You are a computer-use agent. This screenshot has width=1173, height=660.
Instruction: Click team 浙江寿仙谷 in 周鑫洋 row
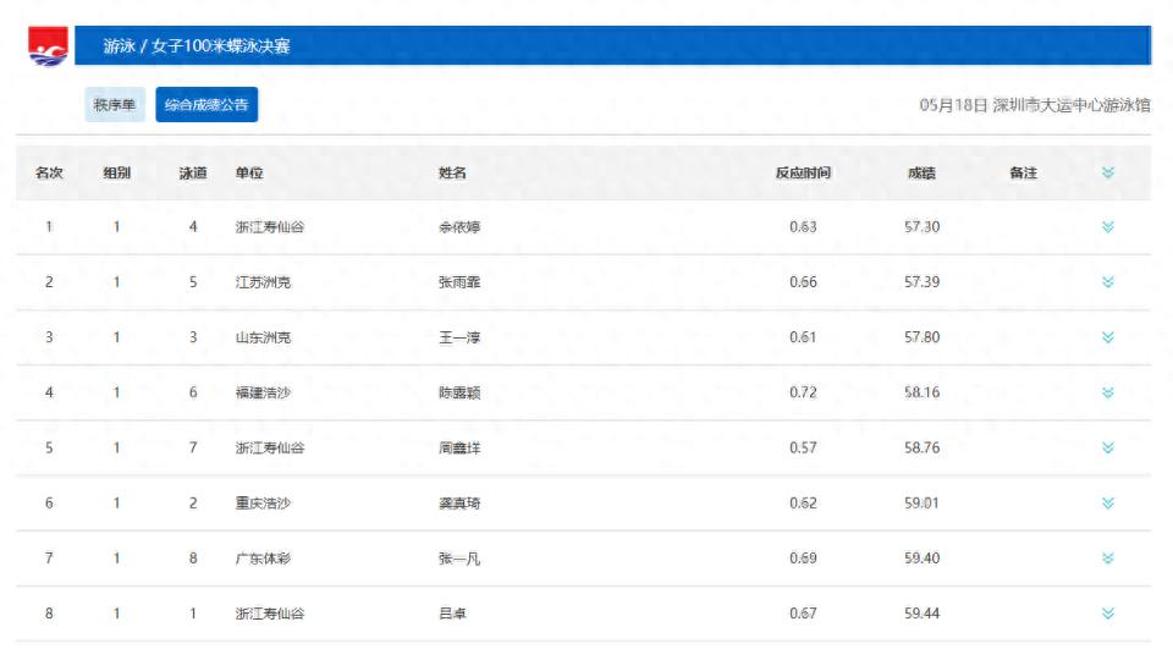[270, 447]
